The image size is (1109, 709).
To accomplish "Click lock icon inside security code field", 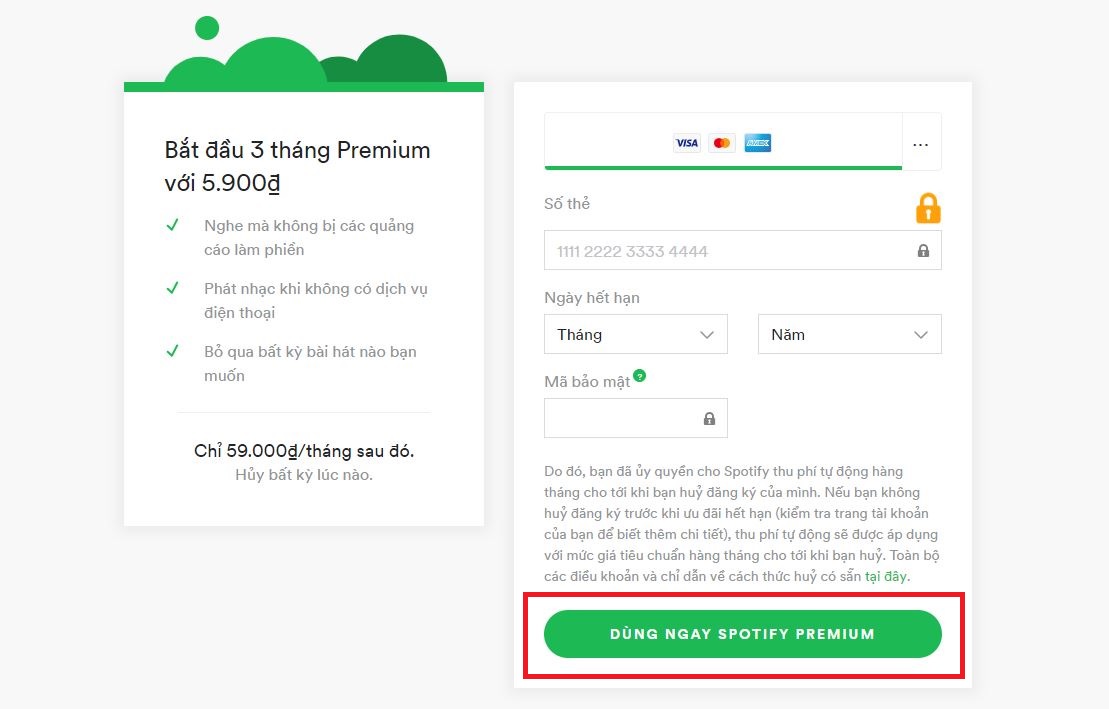I will pos(709,419).
